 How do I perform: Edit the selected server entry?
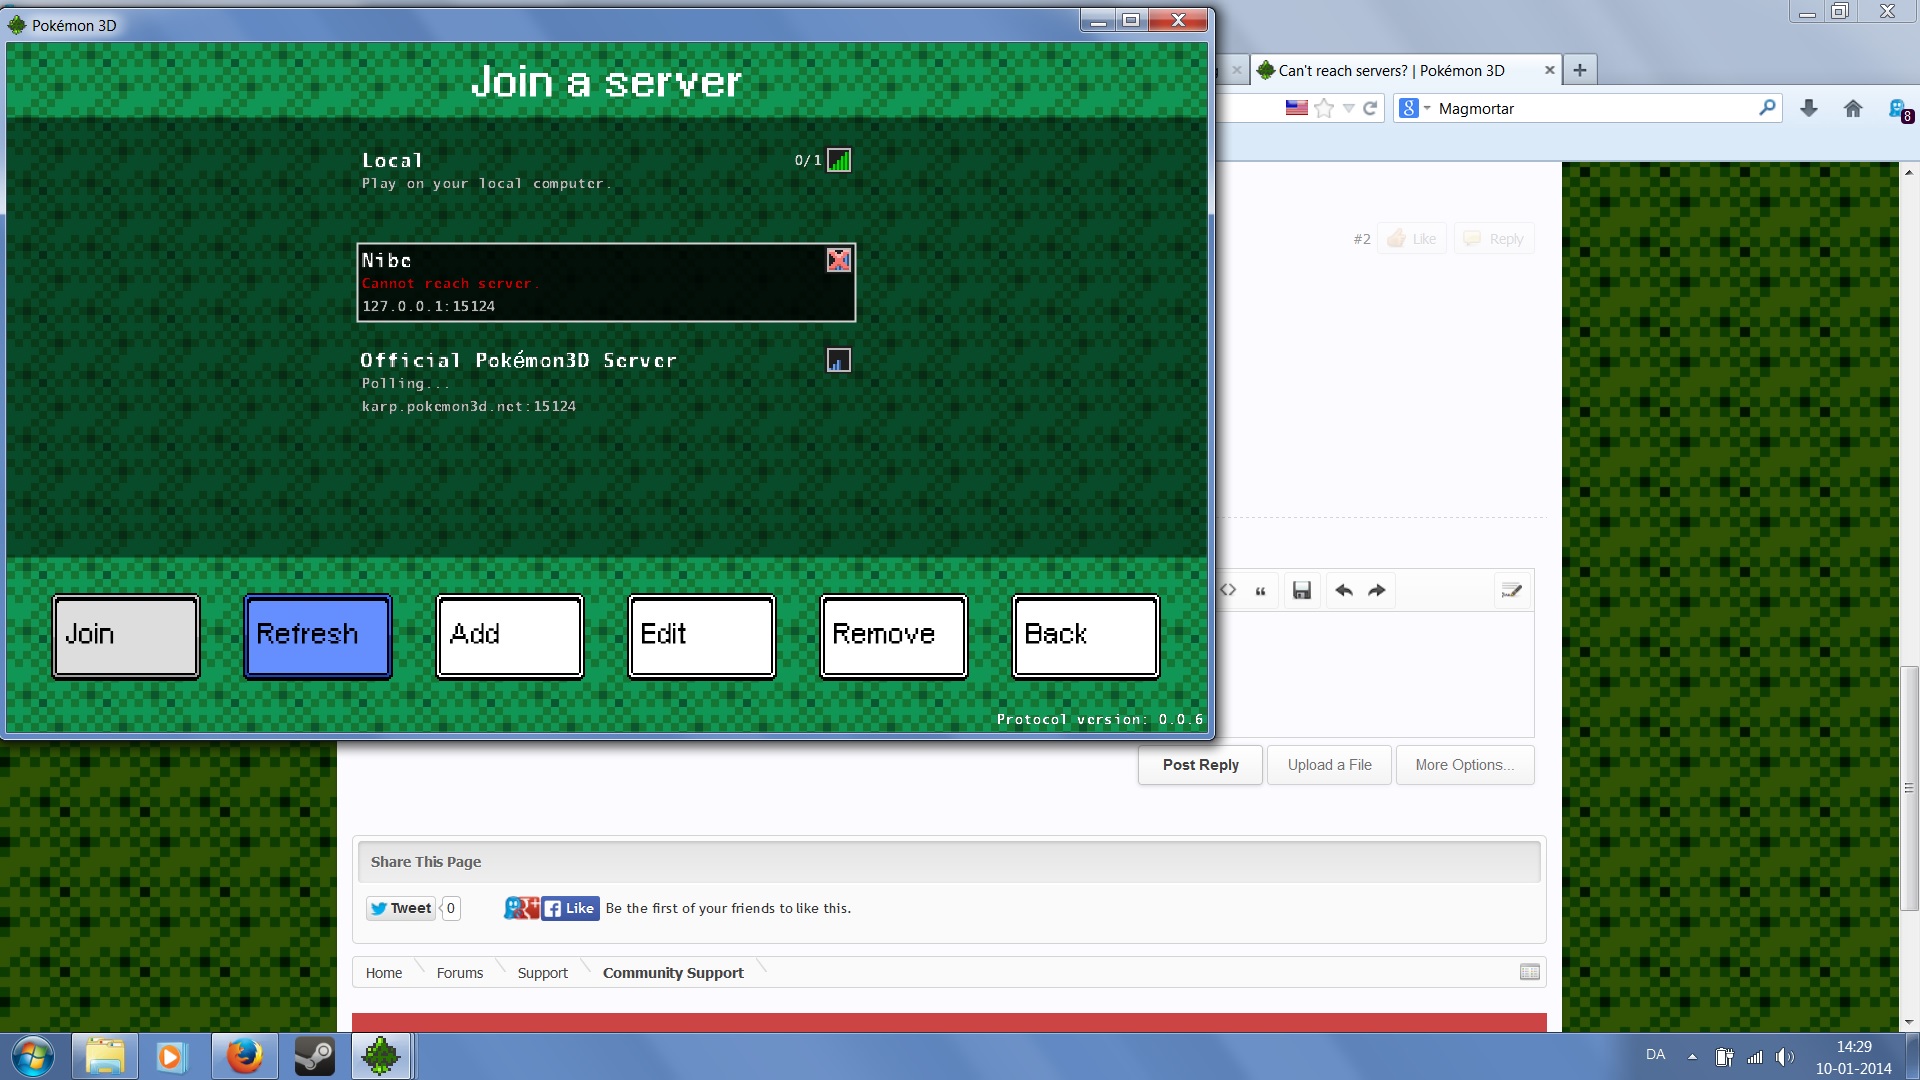click(702, 636)
